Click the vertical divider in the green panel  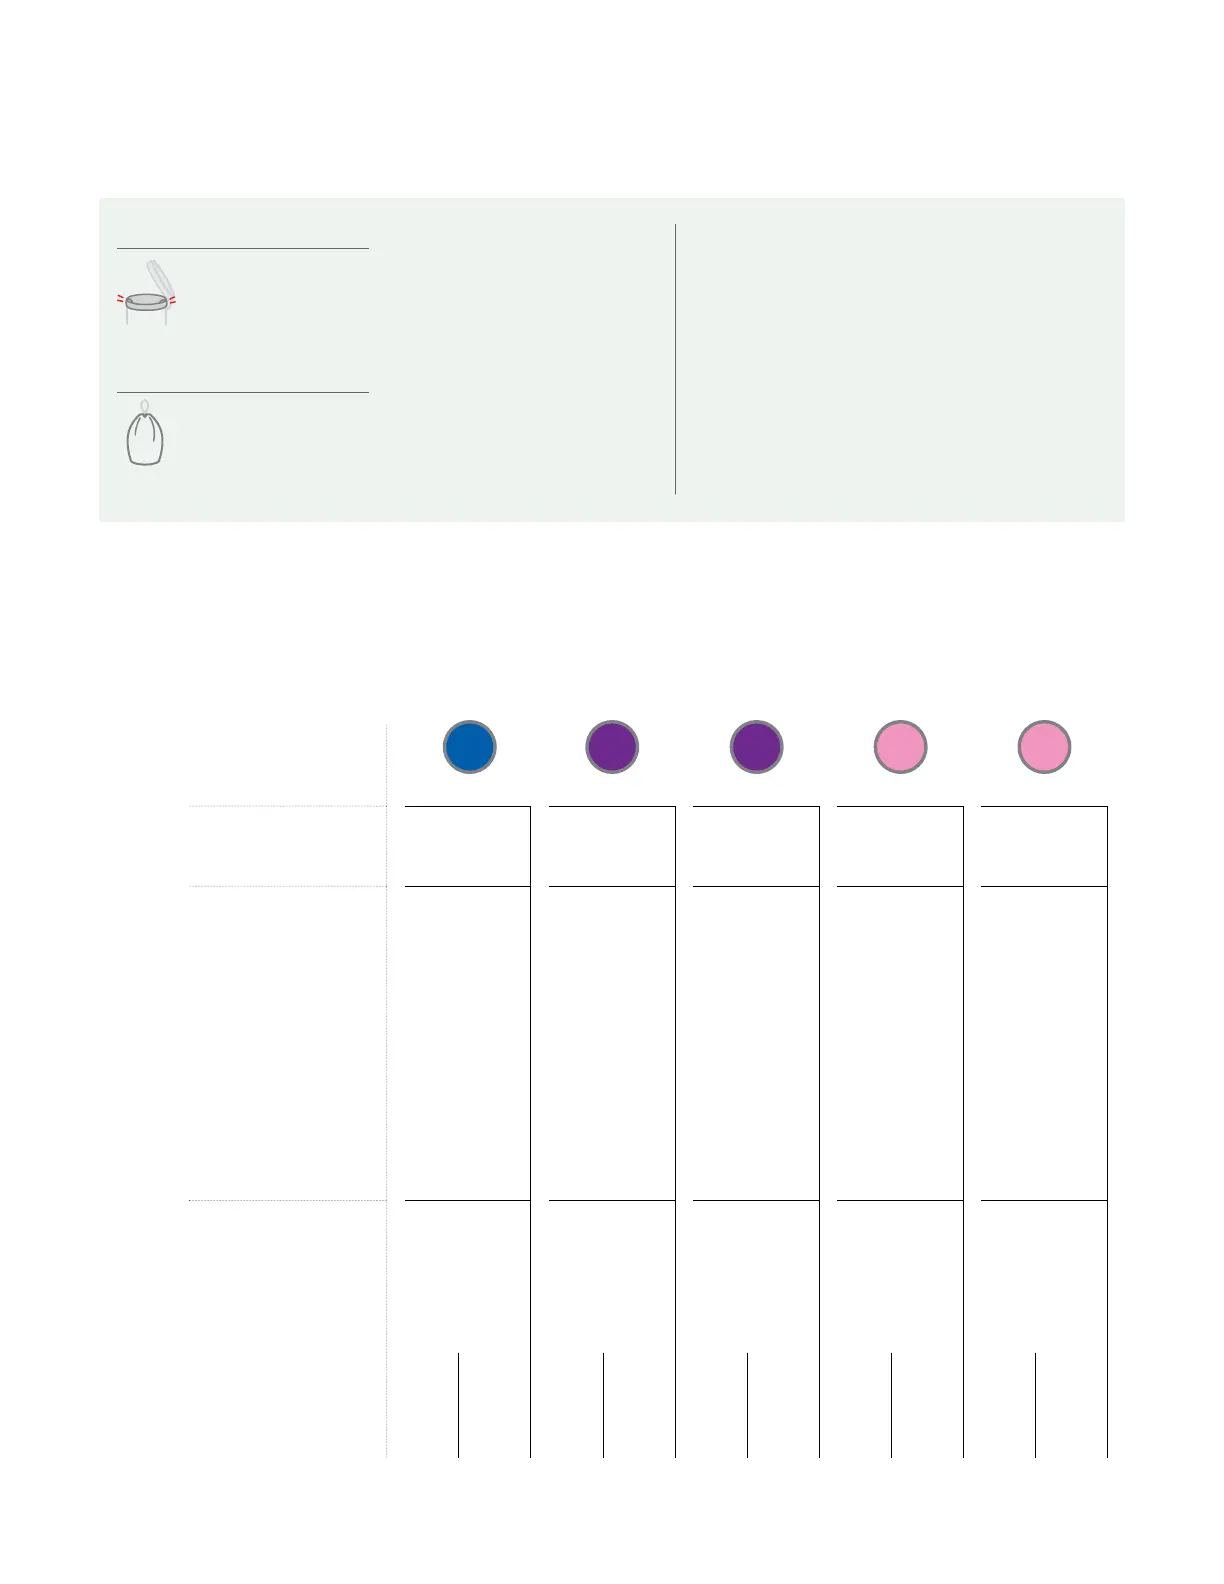click(676, 358)
